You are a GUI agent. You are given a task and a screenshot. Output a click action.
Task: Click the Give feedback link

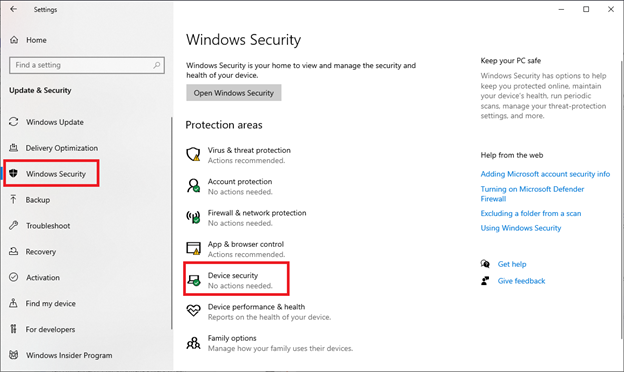coord(521,281)
